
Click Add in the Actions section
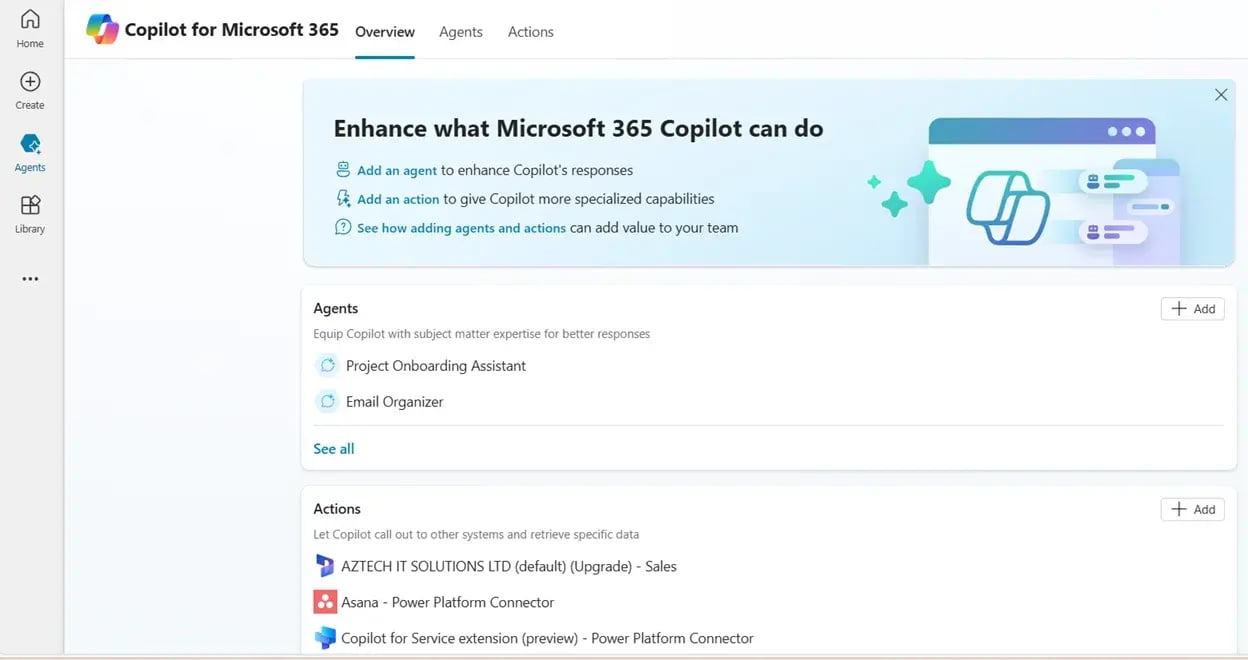[1192, 509]
